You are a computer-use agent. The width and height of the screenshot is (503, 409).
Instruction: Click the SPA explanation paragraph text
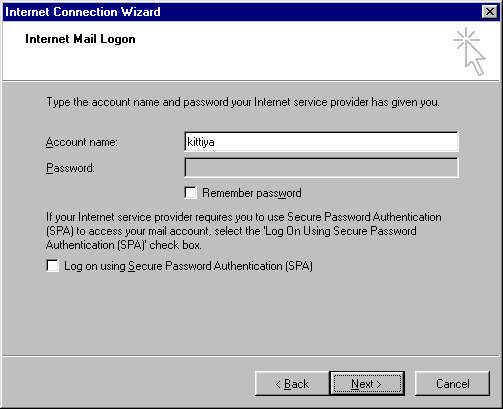pyautogui.click(x=243, y=231)
